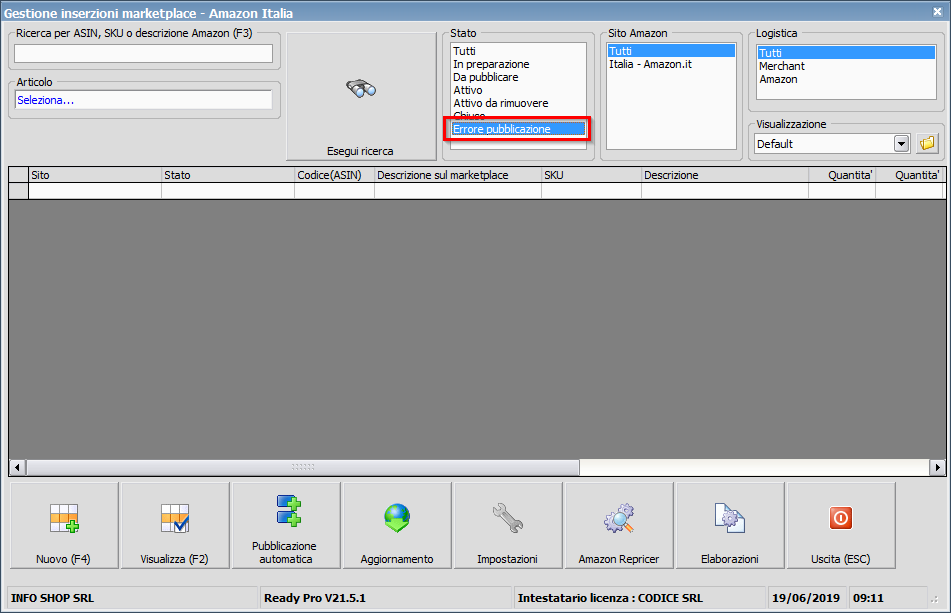This screenshot has width=951, height=613.
Task: Select Errore pubblicazione state
Action: click(519, 129)
